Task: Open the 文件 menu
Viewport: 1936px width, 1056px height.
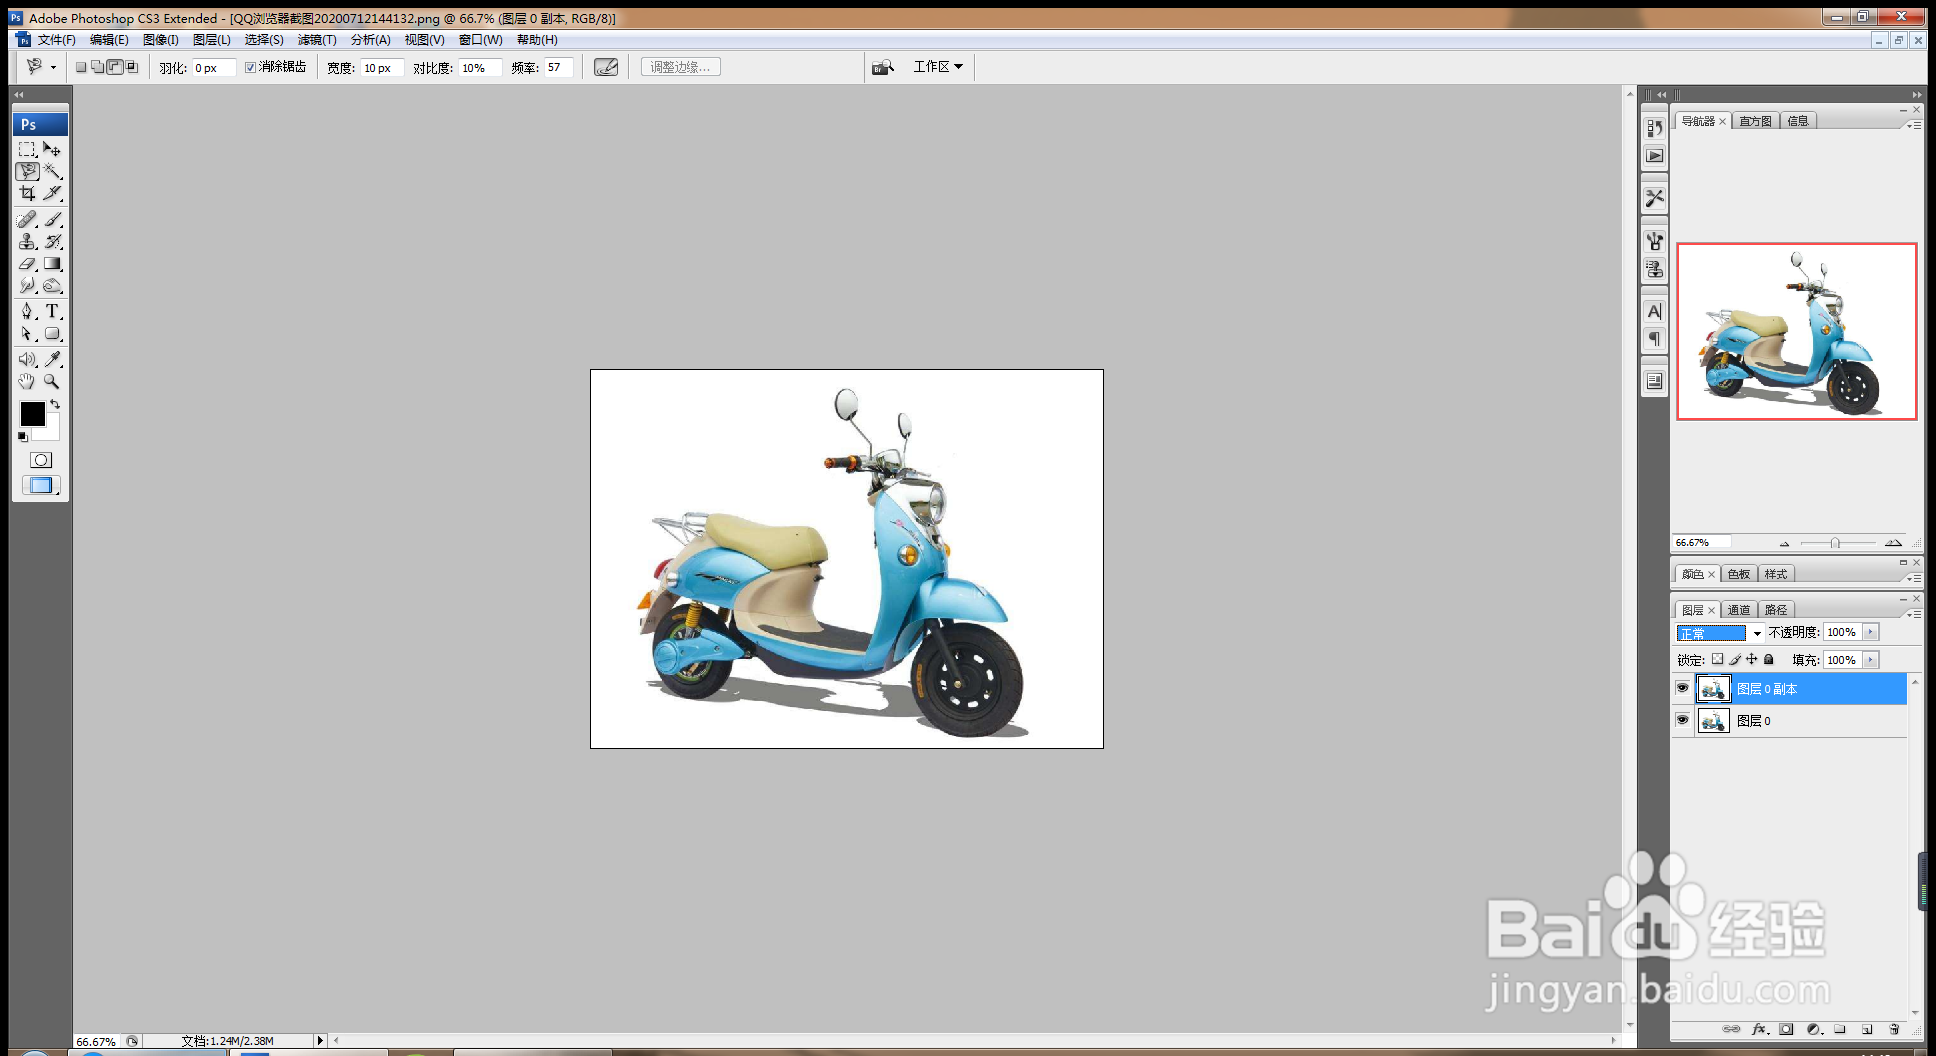Action: (56, 40)
